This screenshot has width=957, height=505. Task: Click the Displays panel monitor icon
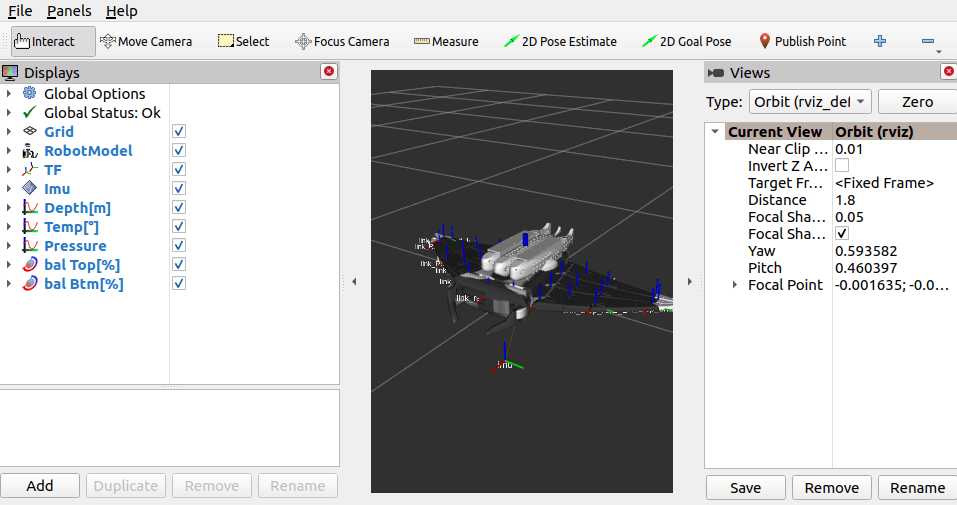point(10,73)
